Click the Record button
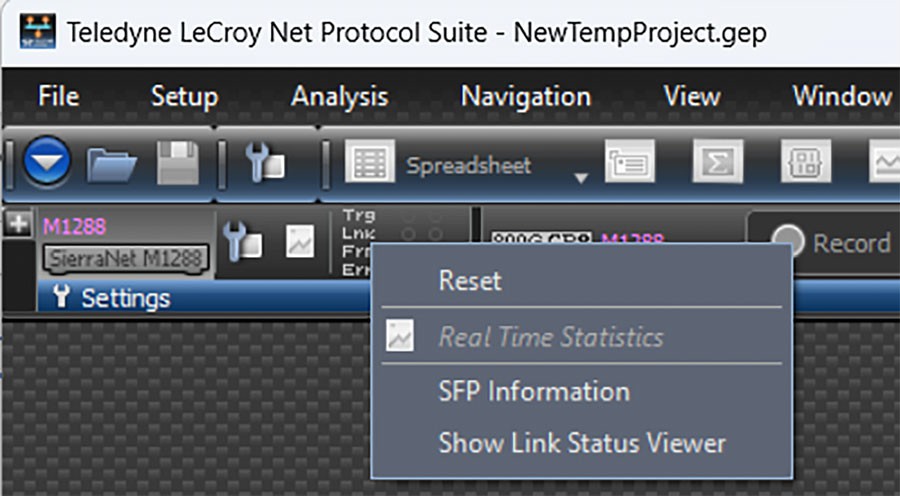The height and width of the screenshot is (496, 900). 830,242
